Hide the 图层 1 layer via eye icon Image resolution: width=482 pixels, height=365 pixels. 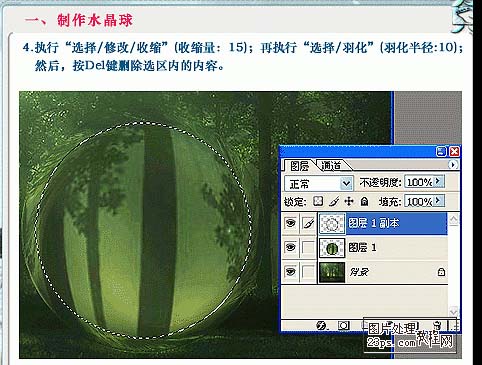[291, 247]
